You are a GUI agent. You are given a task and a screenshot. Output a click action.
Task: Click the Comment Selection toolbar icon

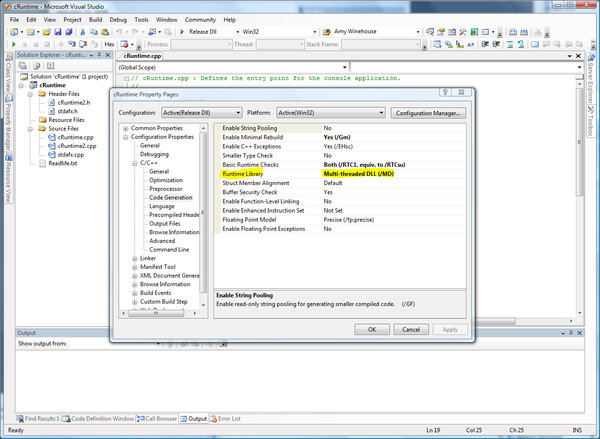click(510, 44)
